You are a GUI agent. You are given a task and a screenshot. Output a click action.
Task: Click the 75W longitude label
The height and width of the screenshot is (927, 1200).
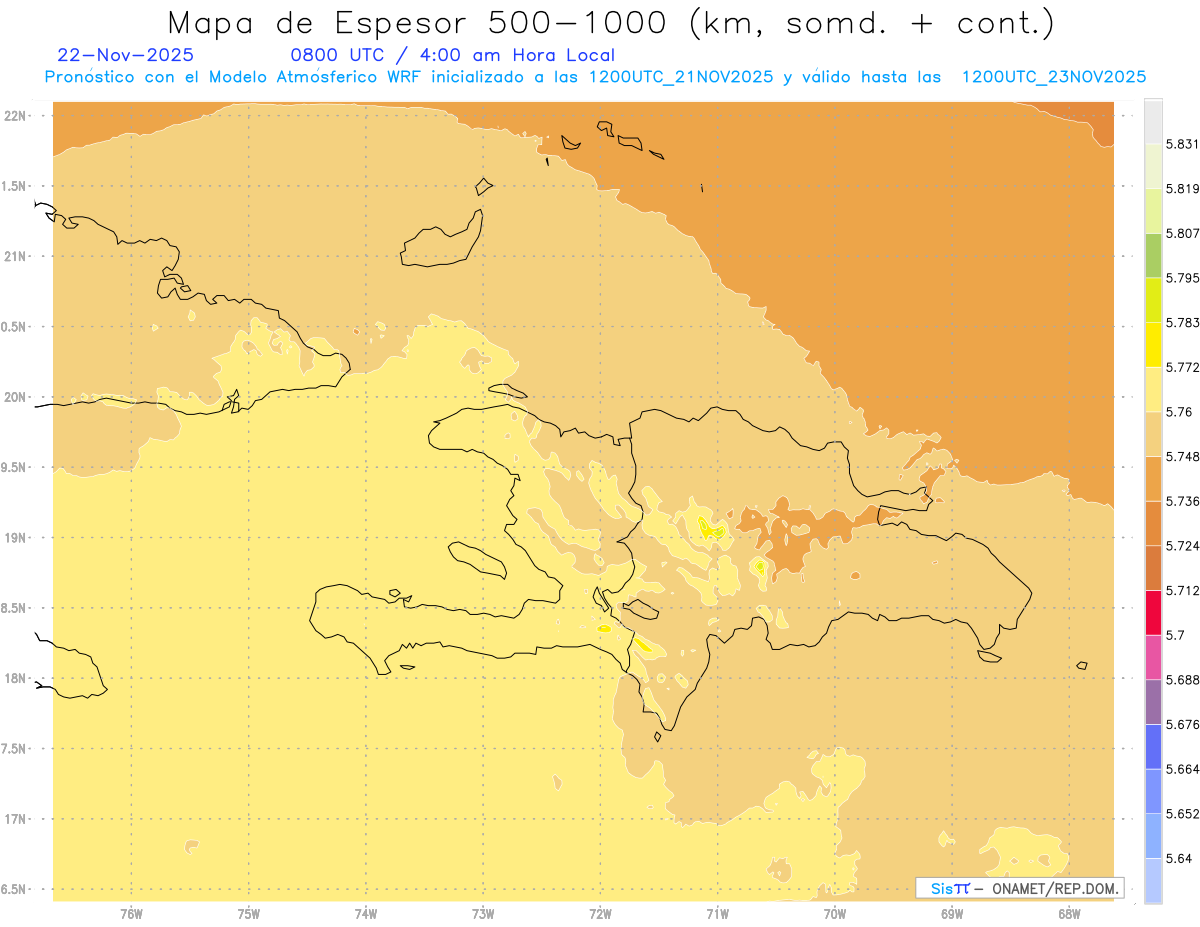(249, 914)
